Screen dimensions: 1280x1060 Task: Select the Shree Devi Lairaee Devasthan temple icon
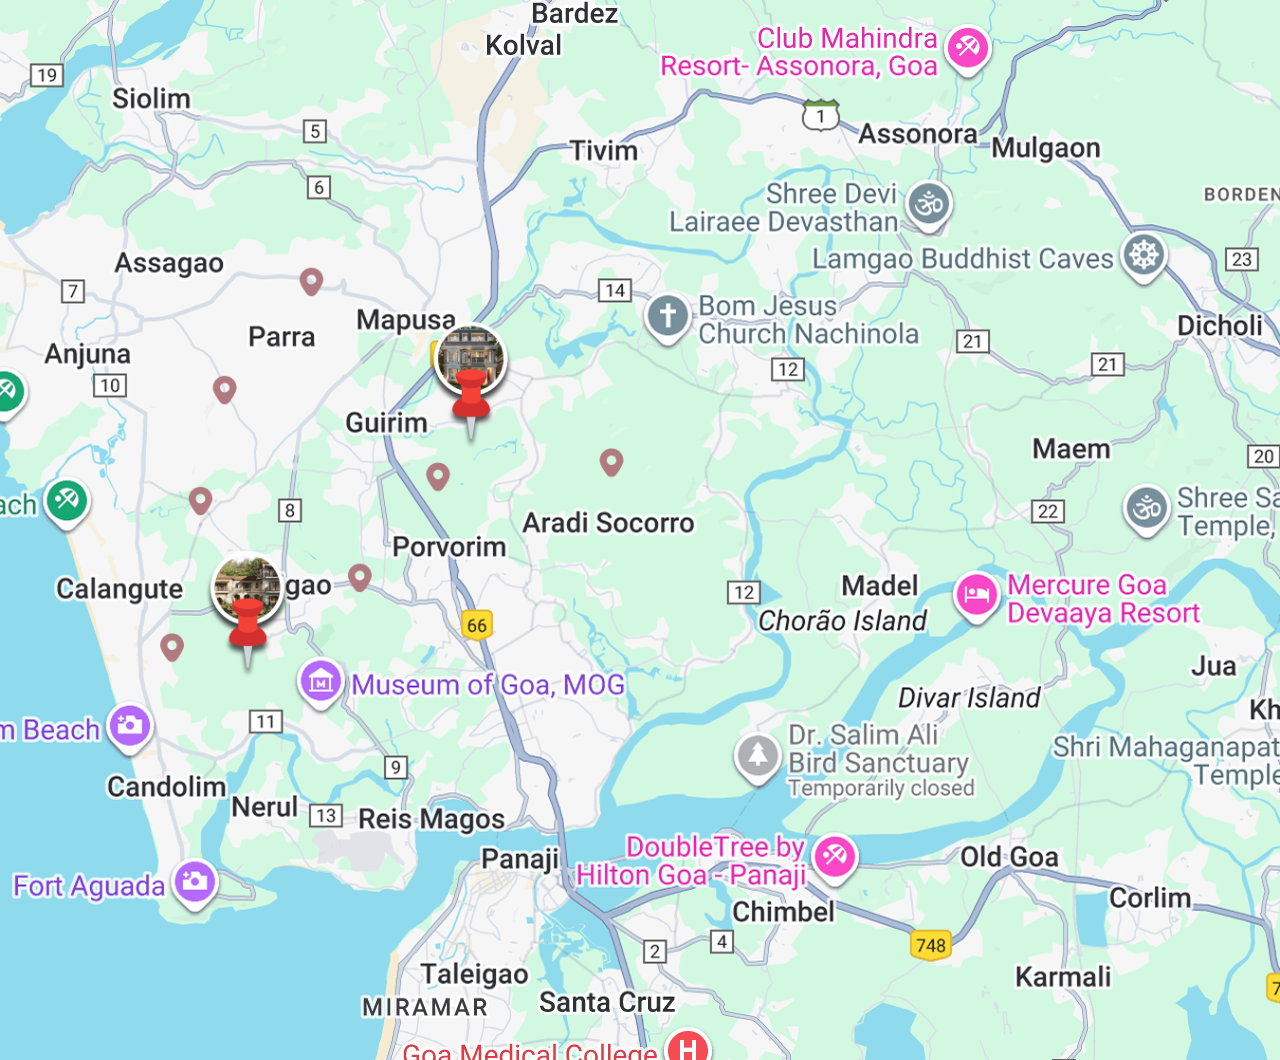coord(929,204)
